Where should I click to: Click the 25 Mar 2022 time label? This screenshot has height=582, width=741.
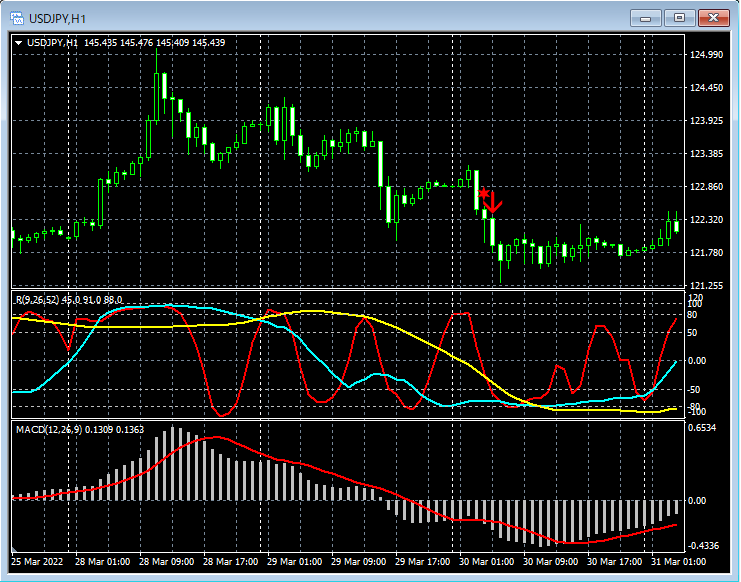(x=37, y=562)
